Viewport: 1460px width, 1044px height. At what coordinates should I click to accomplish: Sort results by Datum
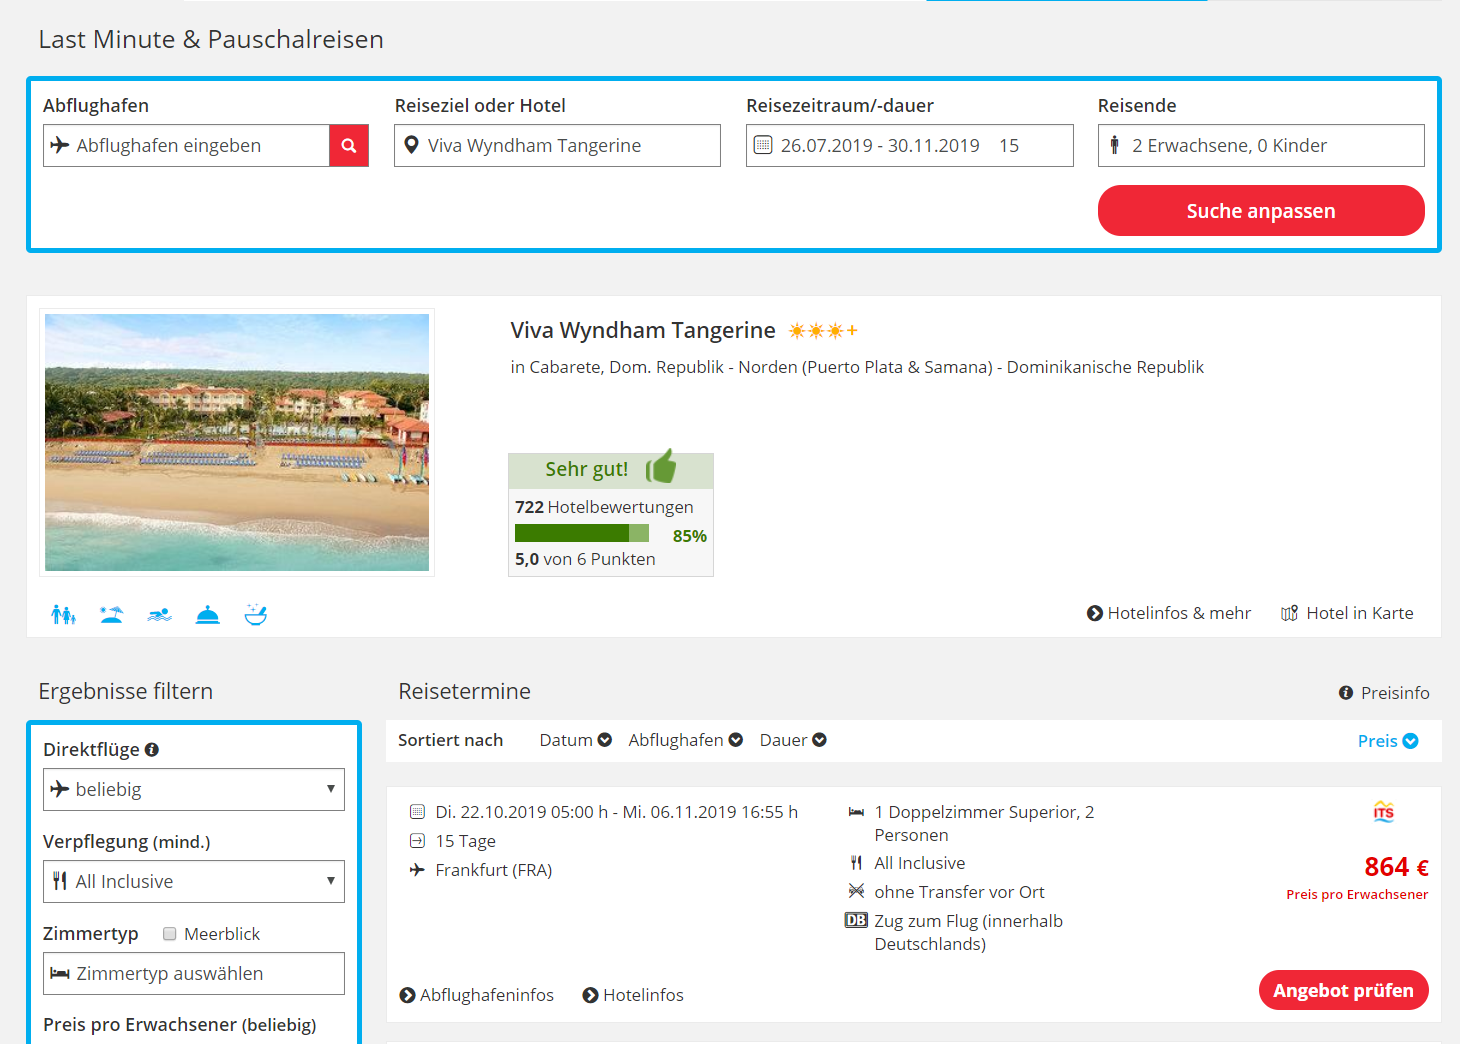575,740
